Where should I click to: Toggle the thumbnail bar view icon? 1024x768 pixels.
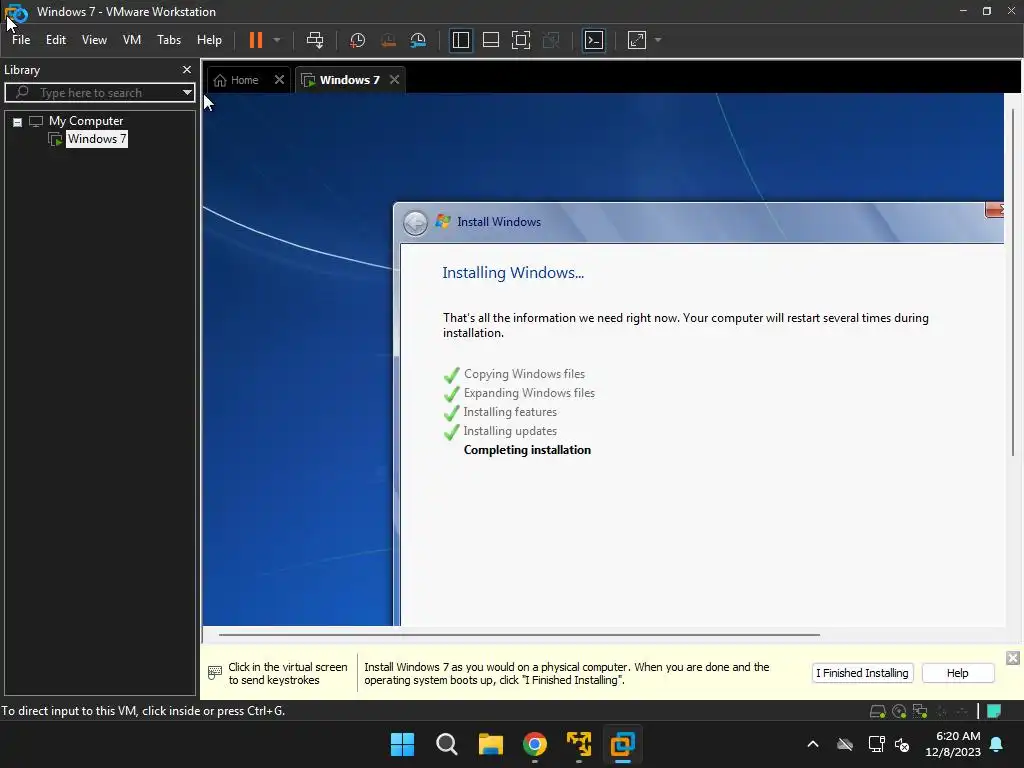(490, 40)
